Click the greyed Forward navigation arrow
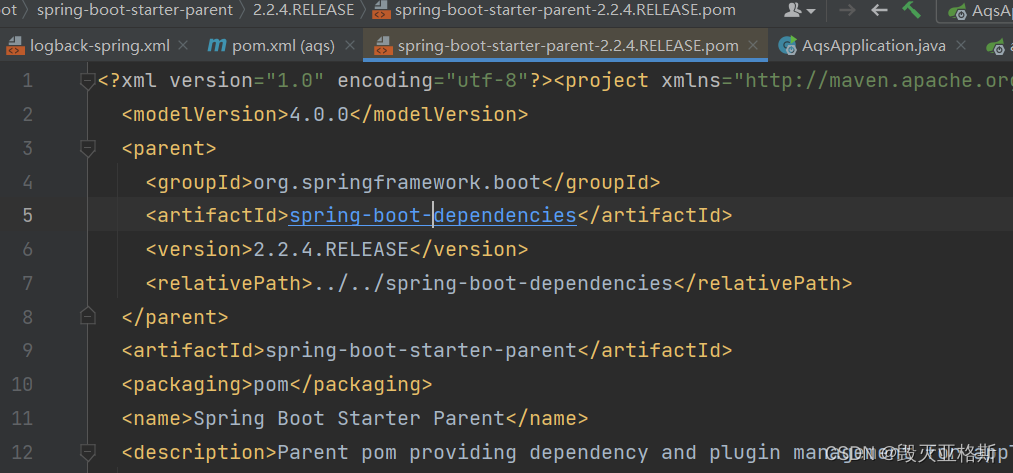 [847, 10]
